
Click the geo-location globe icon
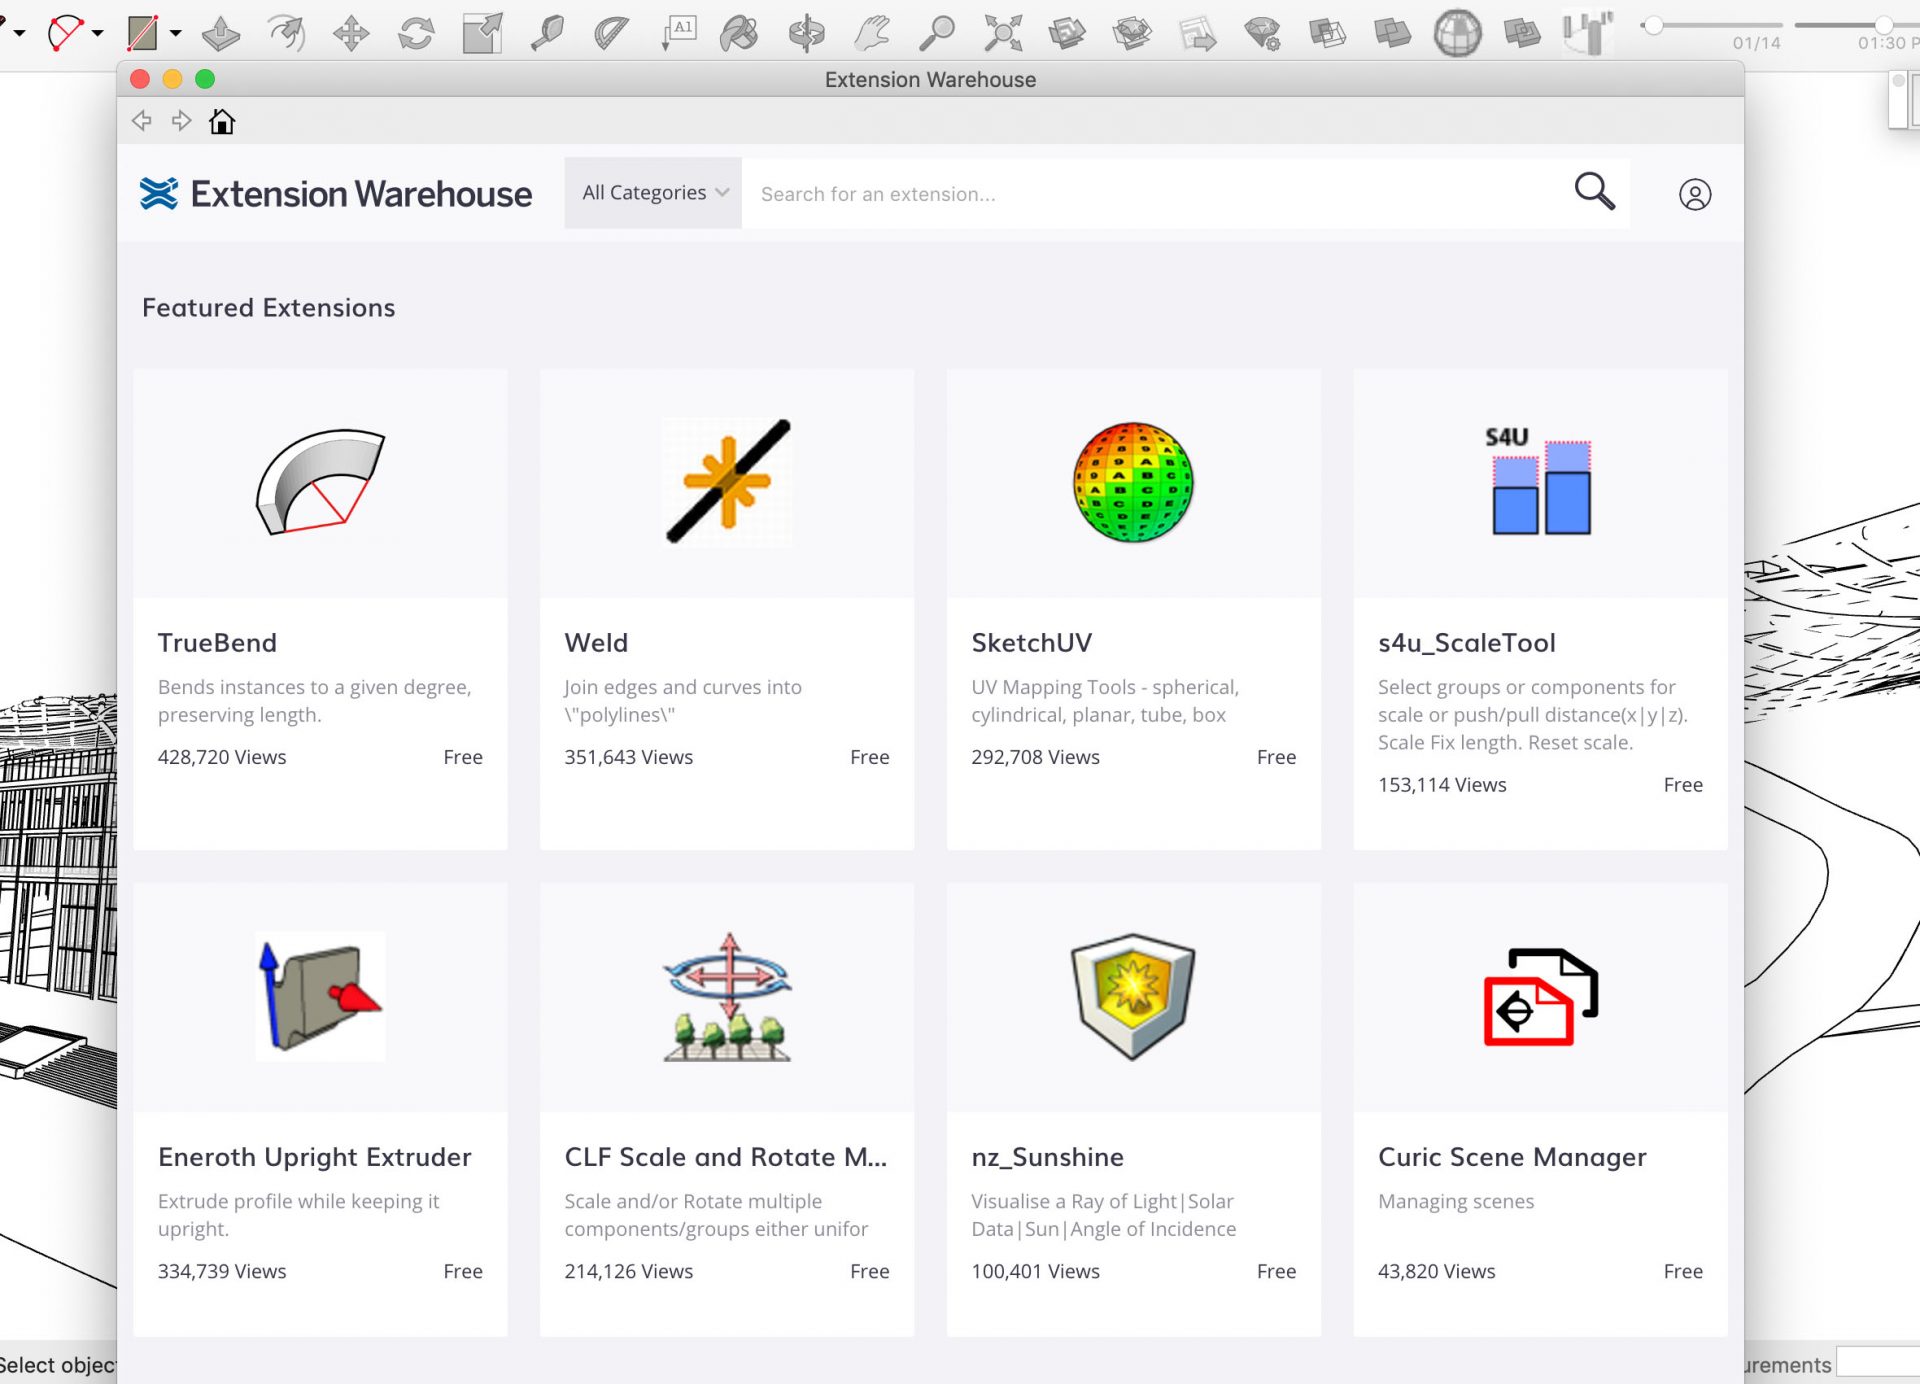coord(1457,33)
